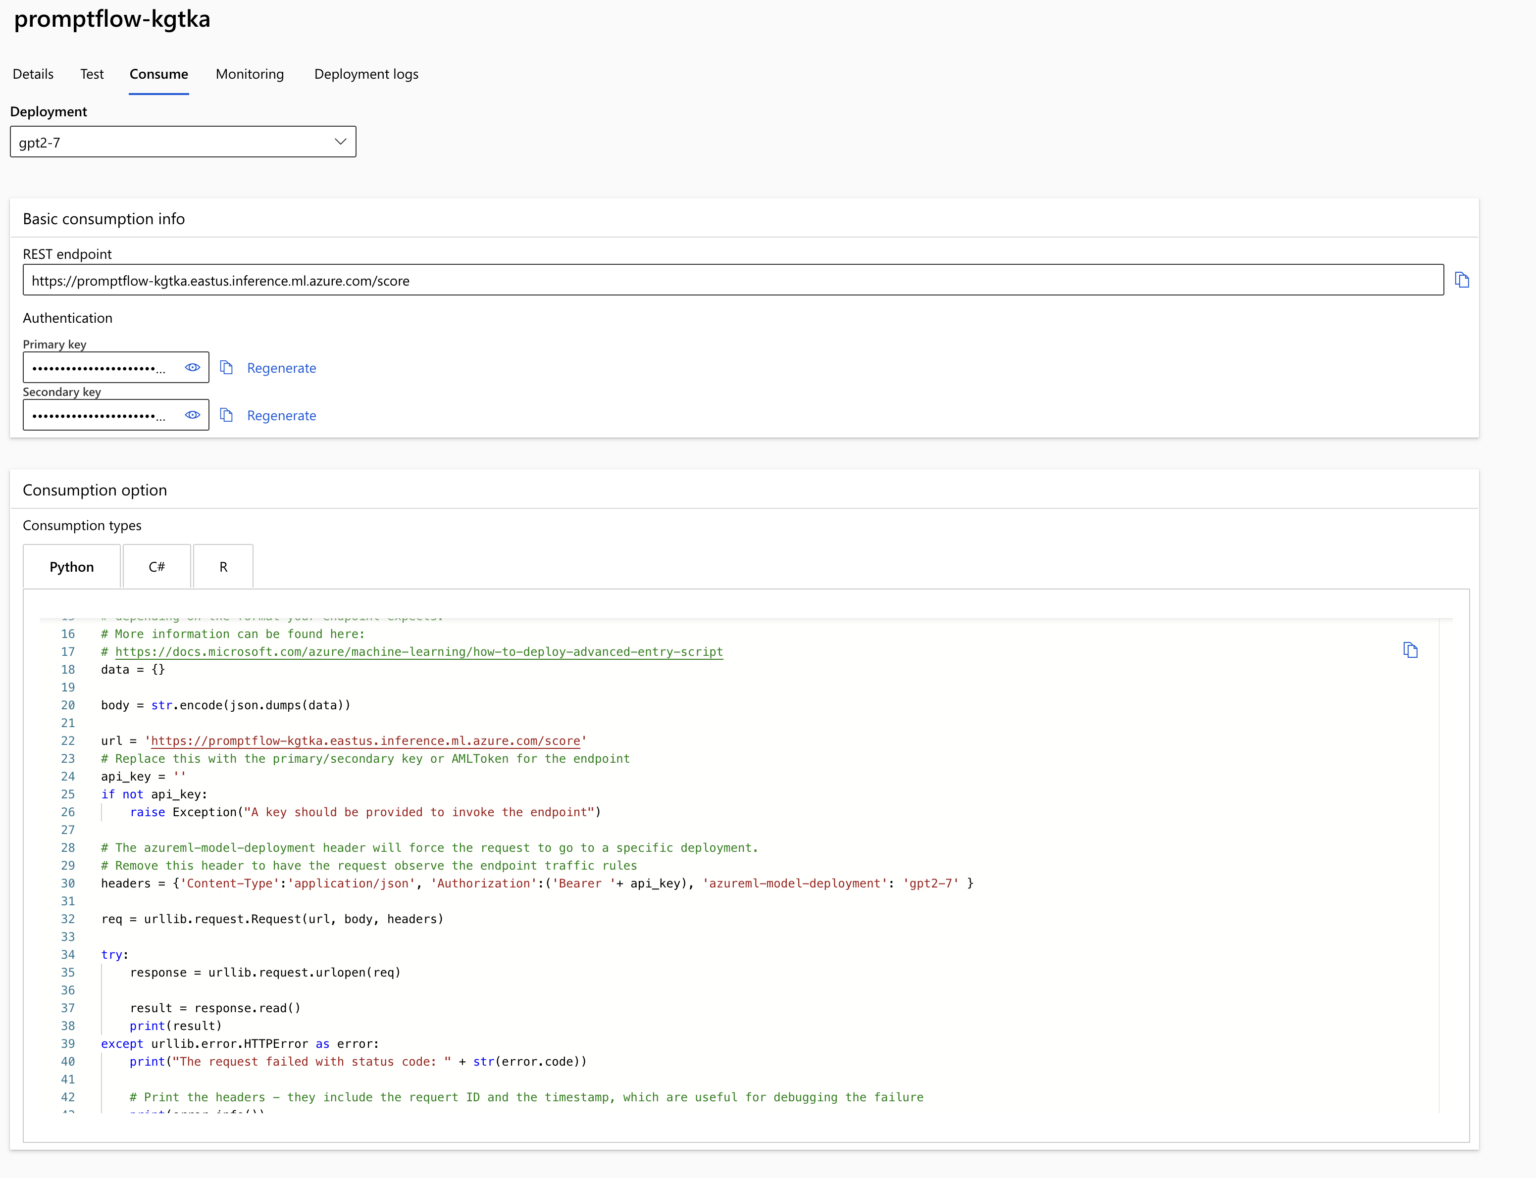The image size is (1536, 1178).
Task: Copy the REST endpoint URL
Action: [x=1461, y=280]
